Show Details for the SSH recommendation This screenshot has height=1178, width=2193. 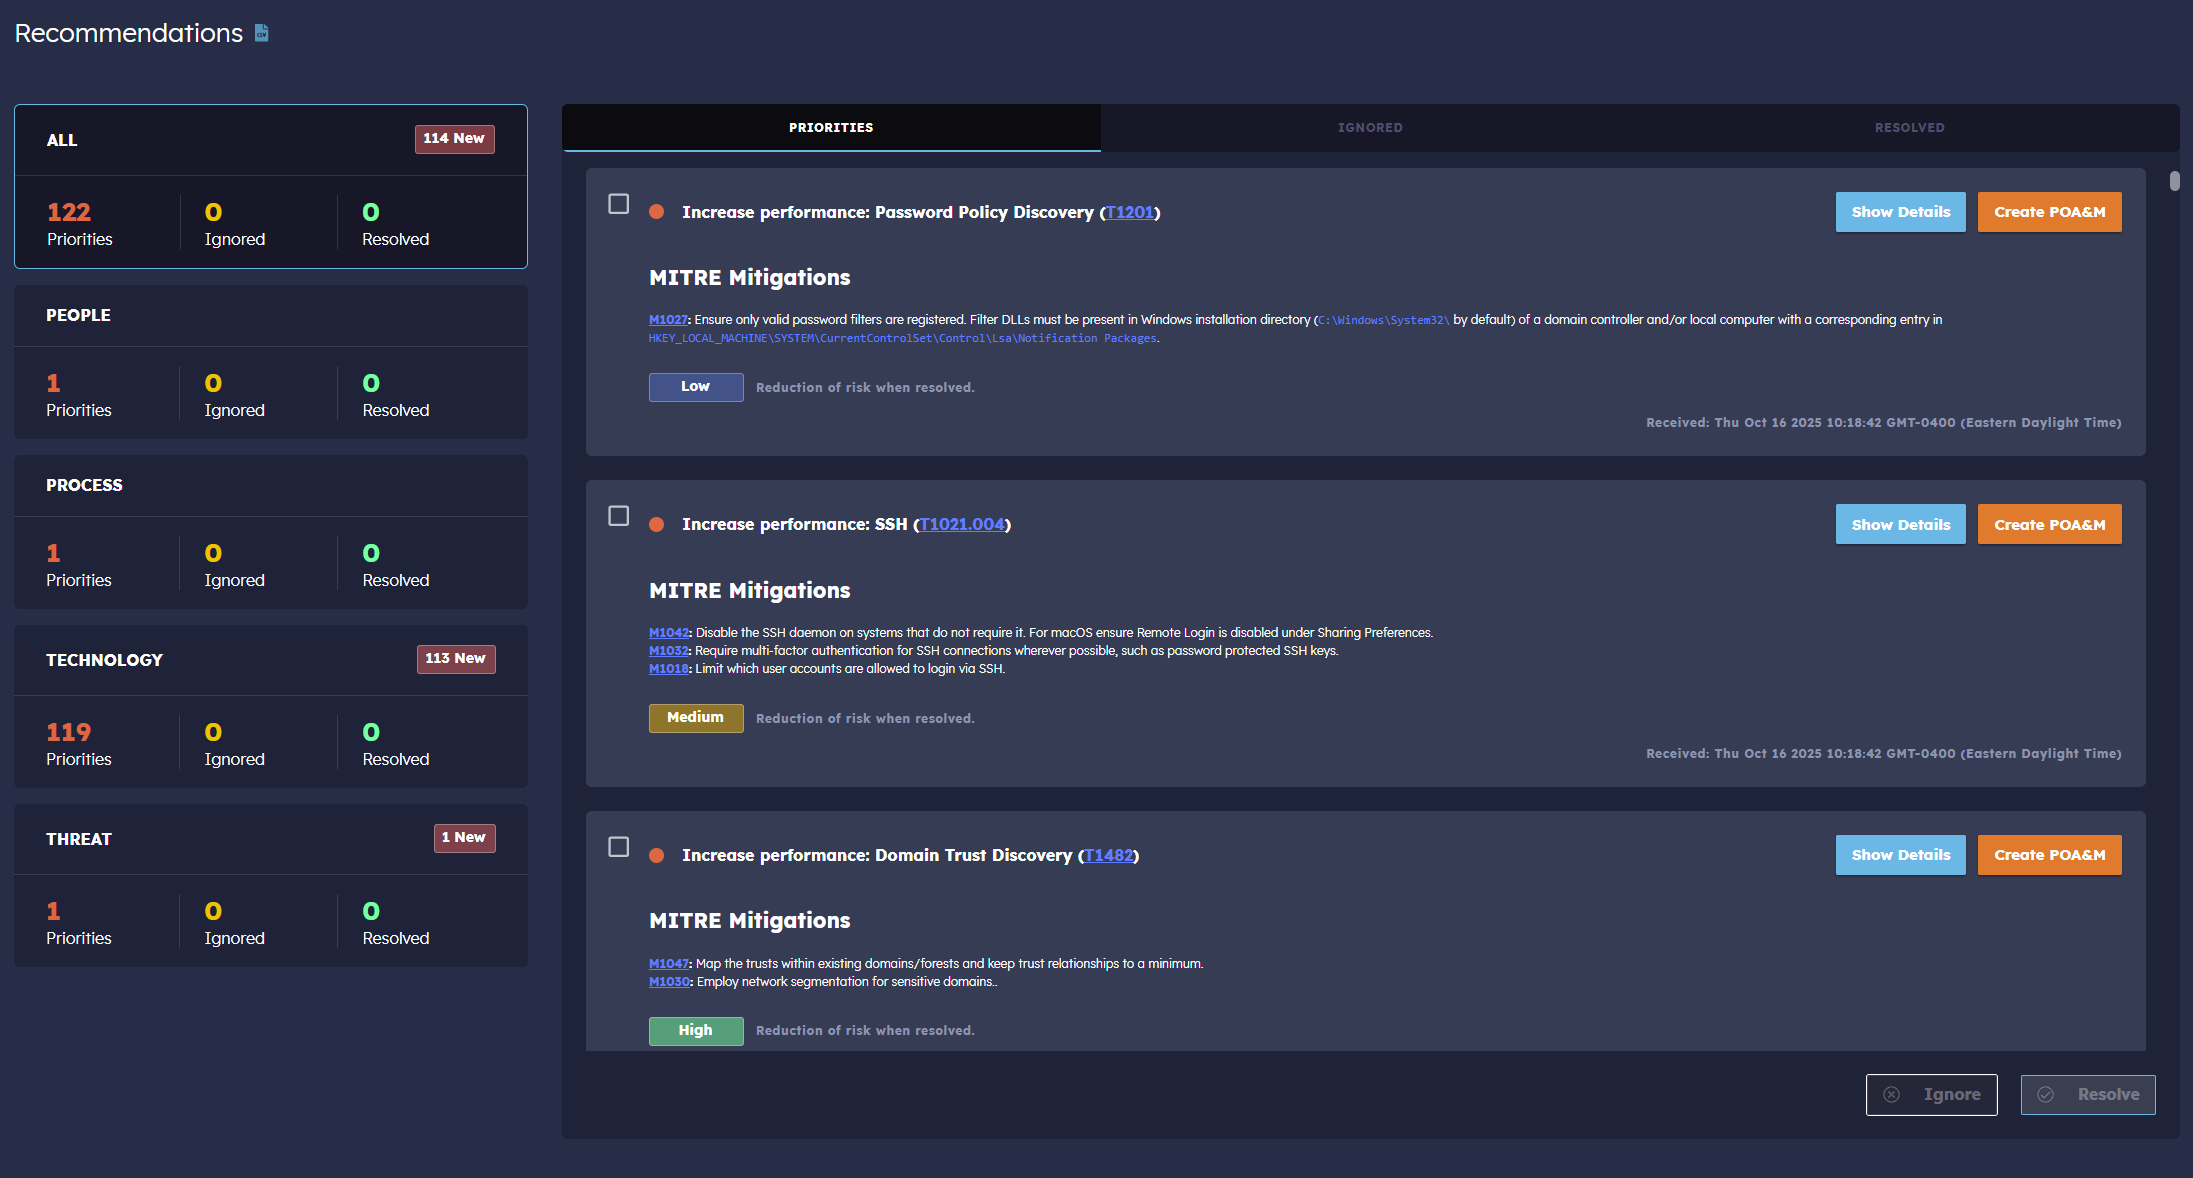click(1900, 524)
